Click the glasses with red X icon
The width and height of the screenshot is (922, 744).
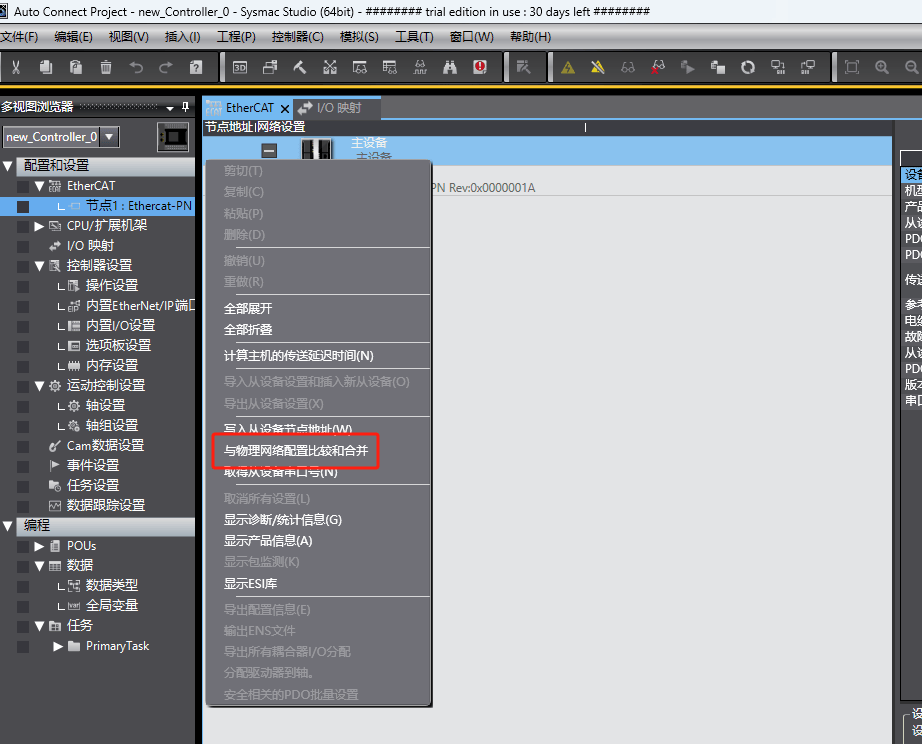point(658,68)
